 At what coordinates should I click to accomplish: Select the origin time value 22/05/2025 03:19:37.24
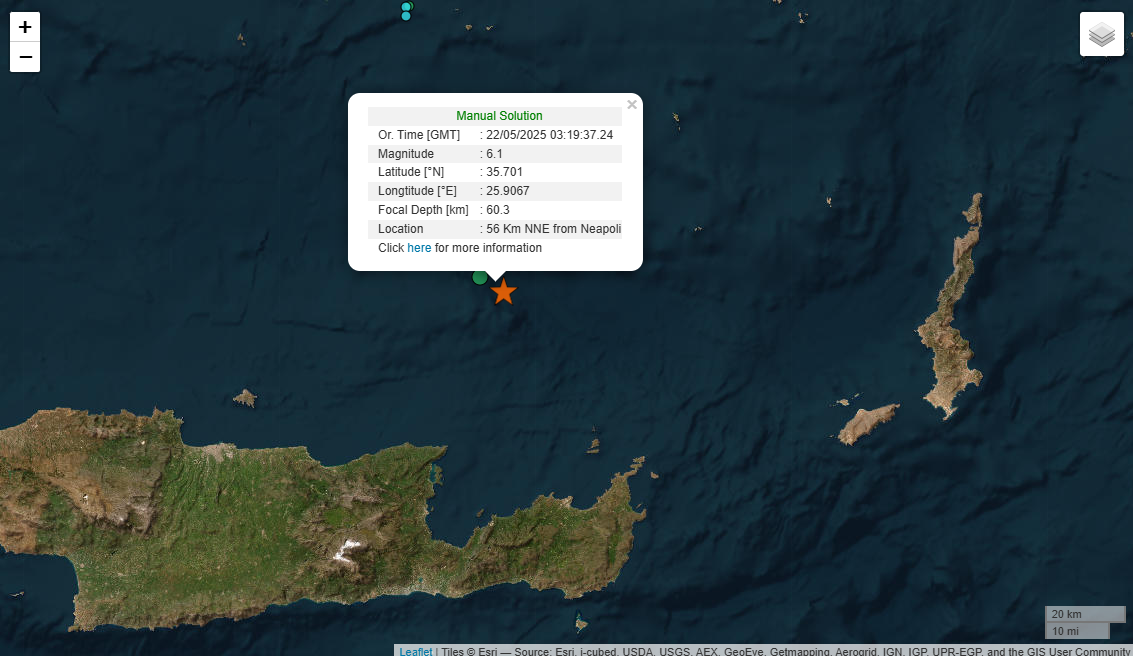(549, 135)
